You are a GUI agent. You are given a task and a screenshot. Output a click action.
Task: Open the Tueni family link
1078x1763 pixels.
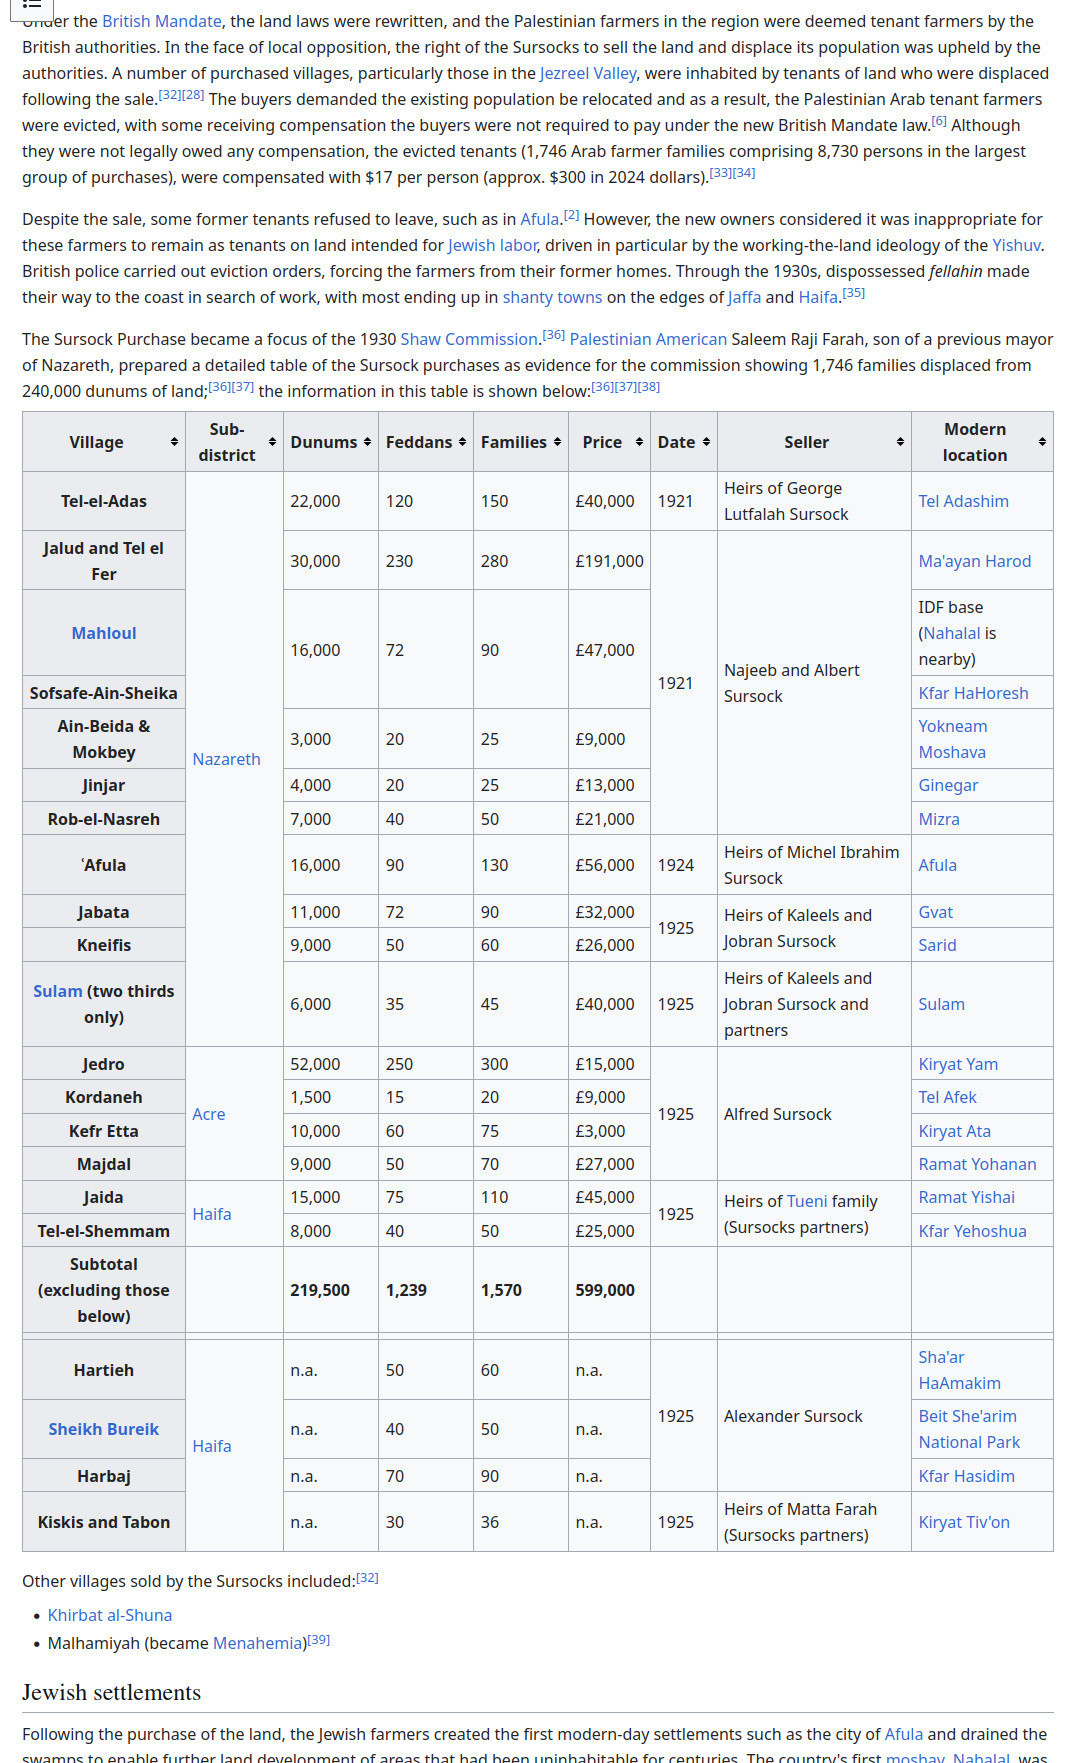807,1201
